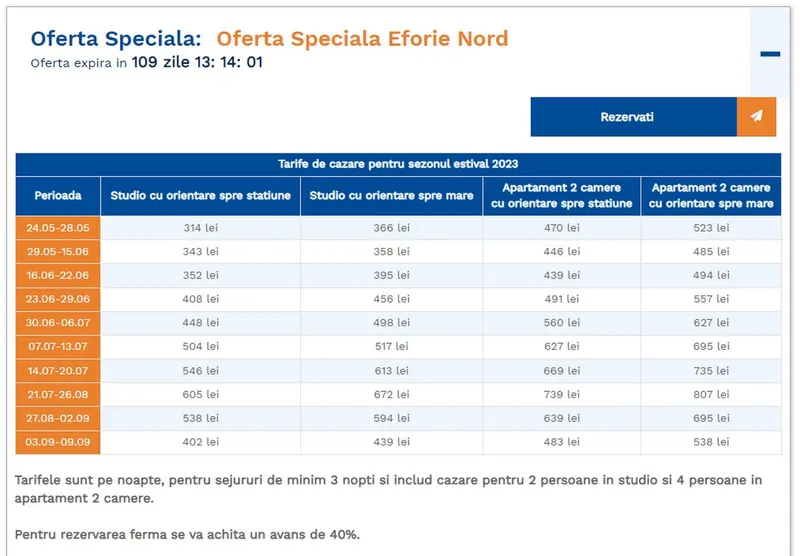
Task: Click the Tarife de cazare table title
Action: [398, 164]
